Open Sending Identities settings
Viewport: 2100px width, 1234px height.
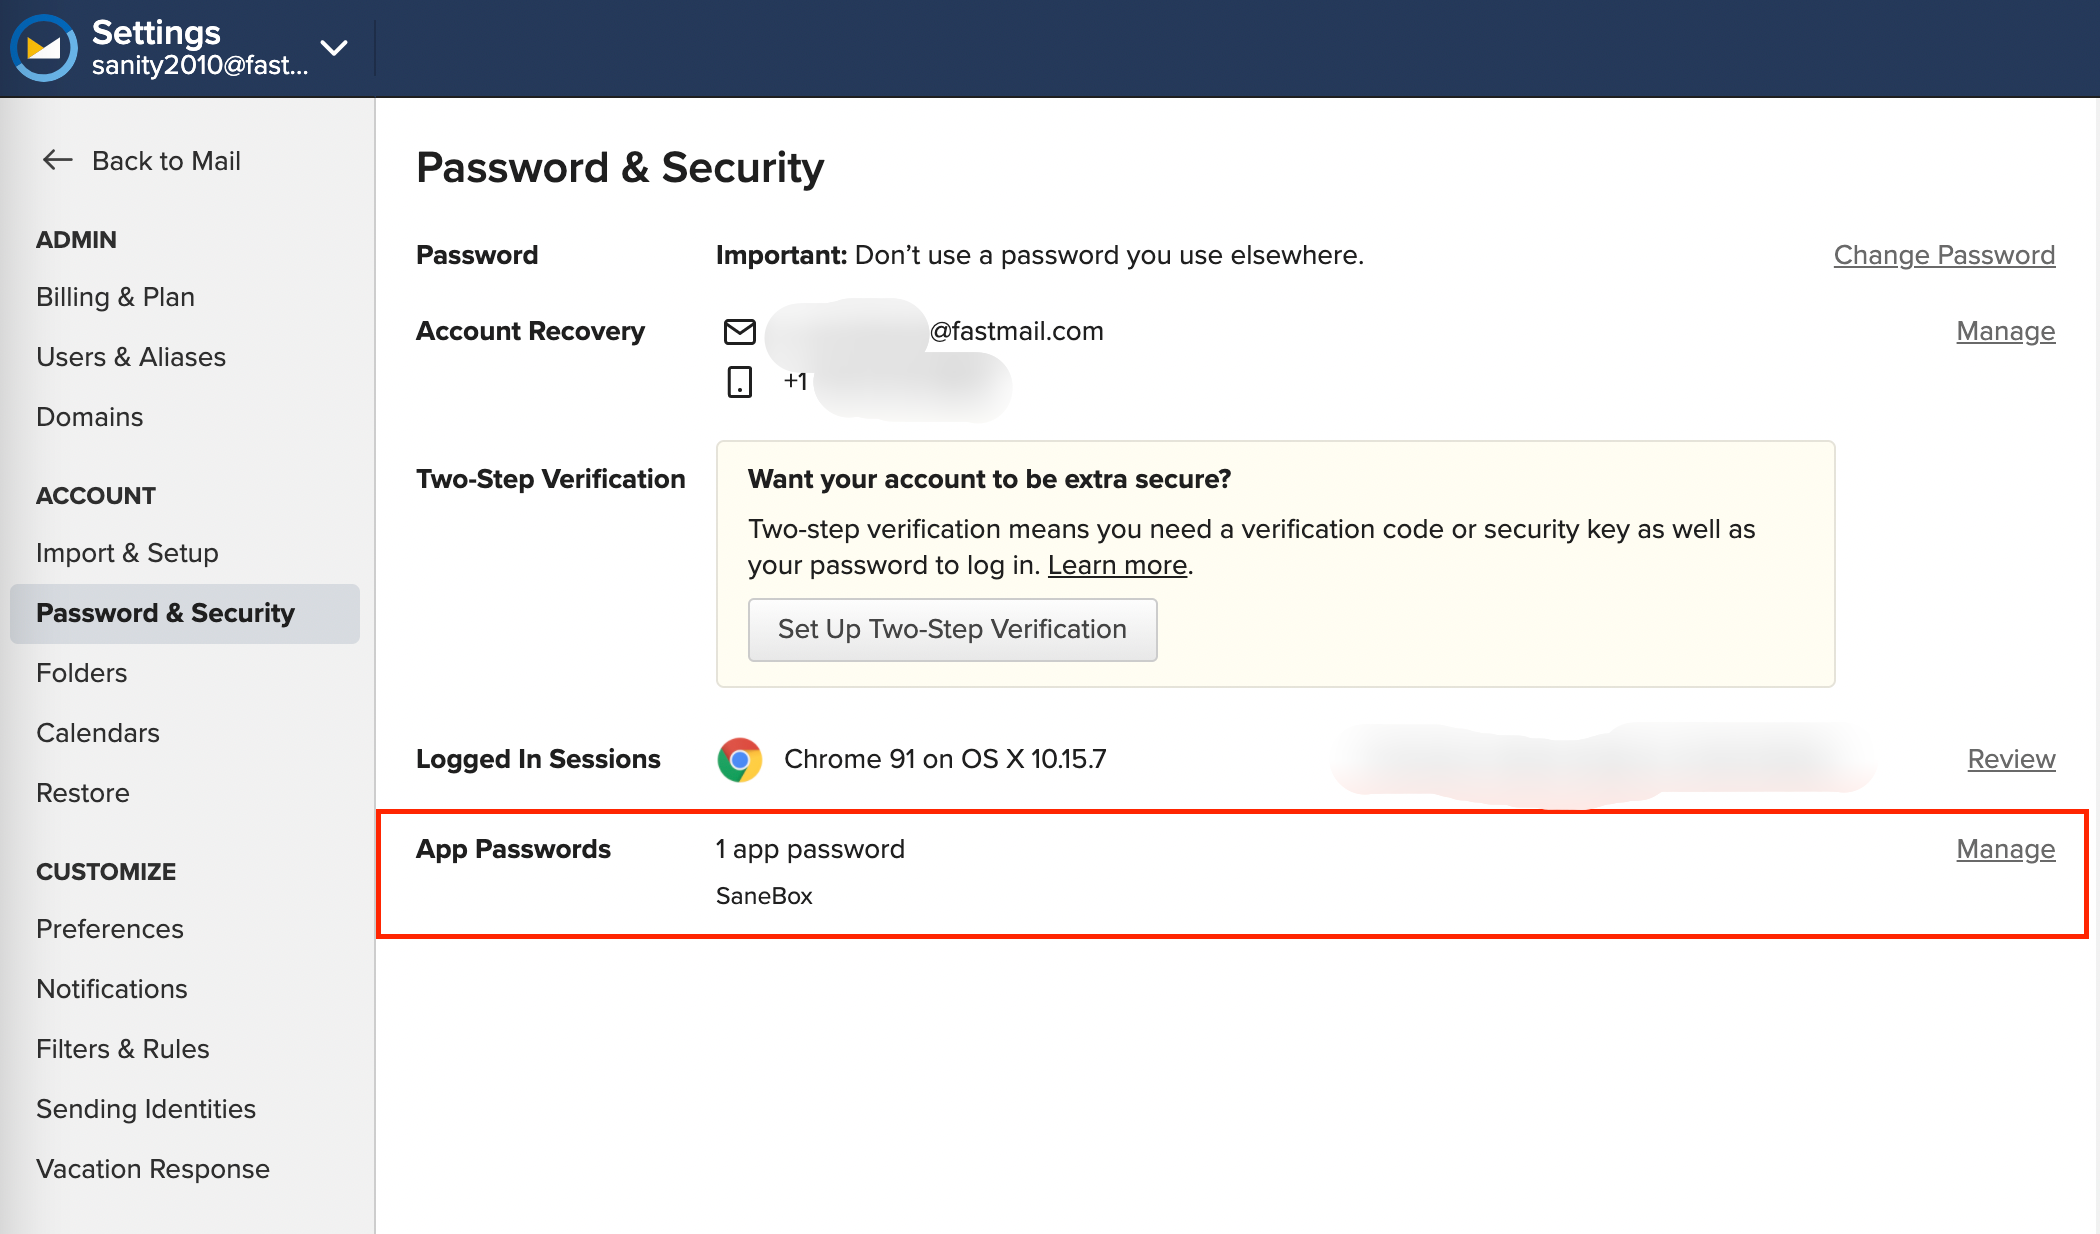tap(146, 1109)
